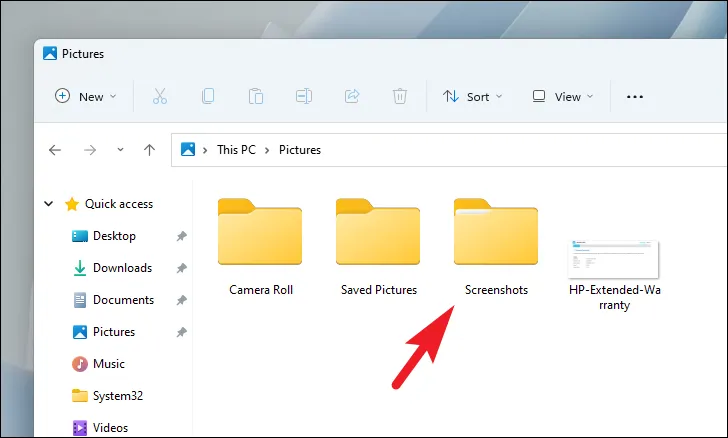Image resolution: width=728 pixels, height=438 pixels.
Task: Select Quick access in the sidebar
Action: (x=119, y=204)
